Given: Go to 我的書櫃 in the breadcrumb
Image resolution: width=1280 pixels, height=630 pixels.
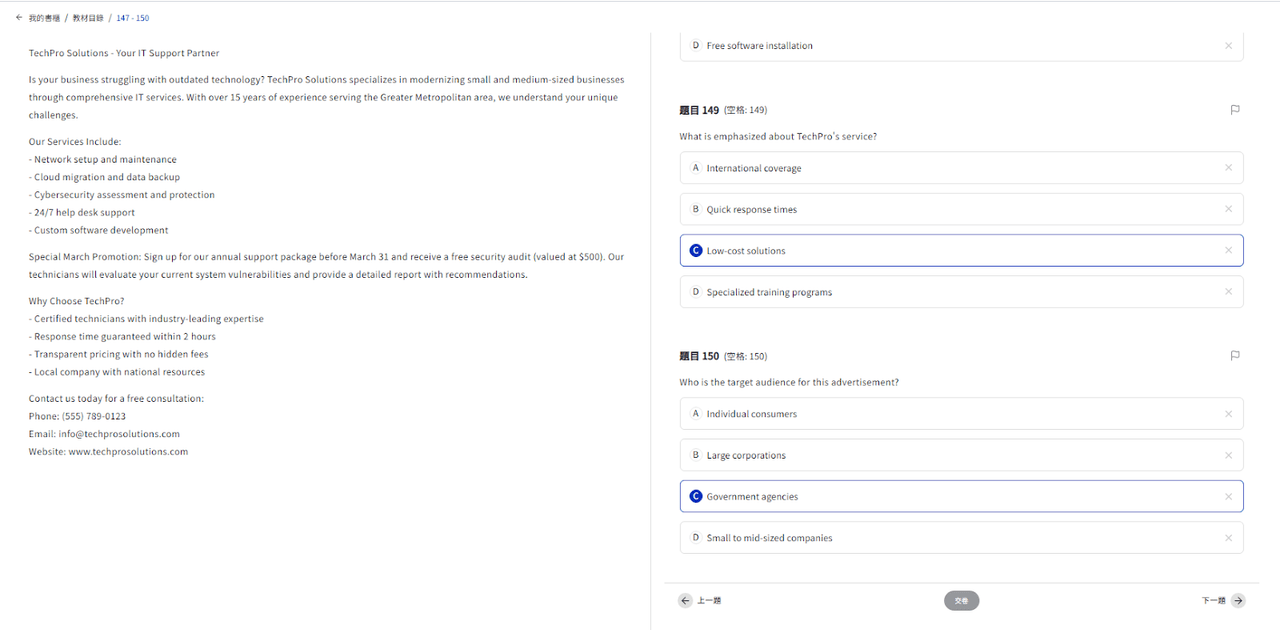Looking at the screenshot, I should tap(44, 18).
